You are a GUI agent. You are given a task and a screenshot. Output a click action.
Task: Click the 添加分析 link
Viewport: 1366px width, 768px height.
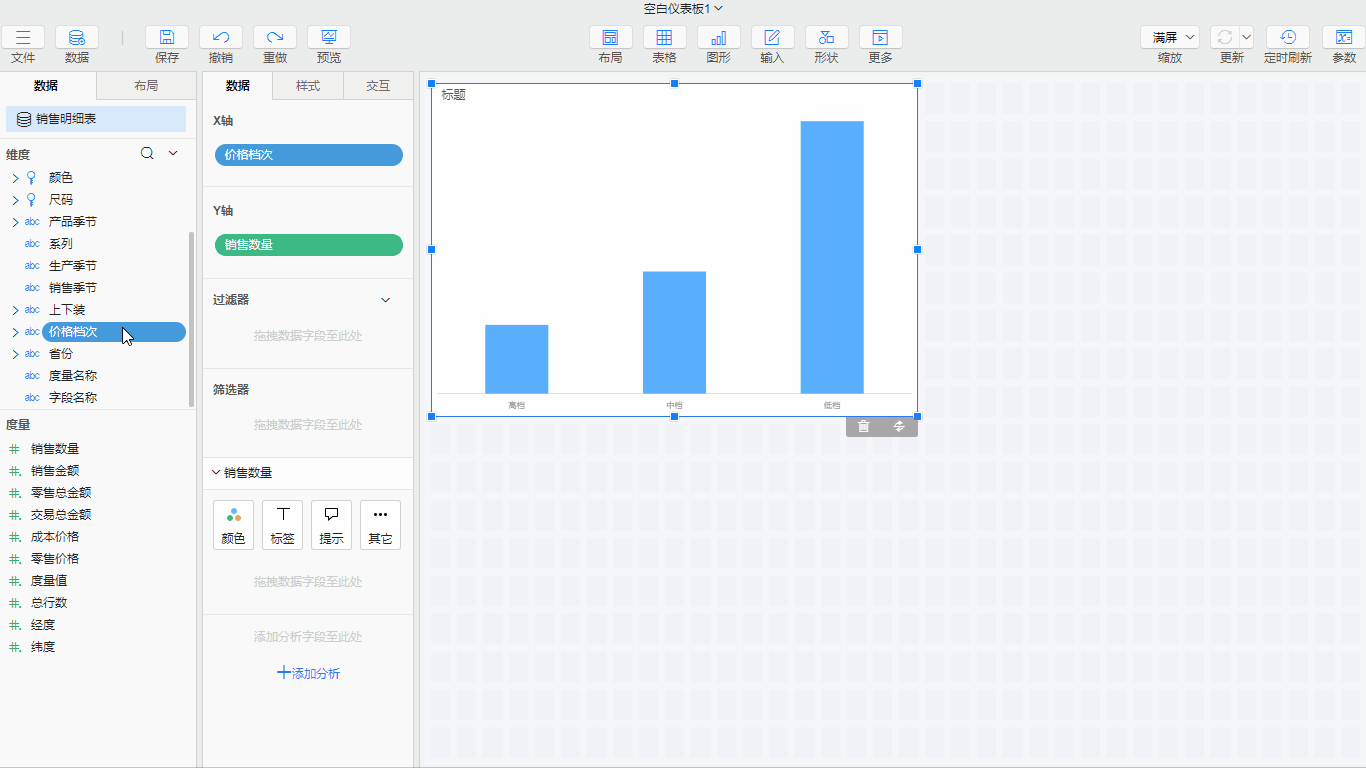[308, 673]
